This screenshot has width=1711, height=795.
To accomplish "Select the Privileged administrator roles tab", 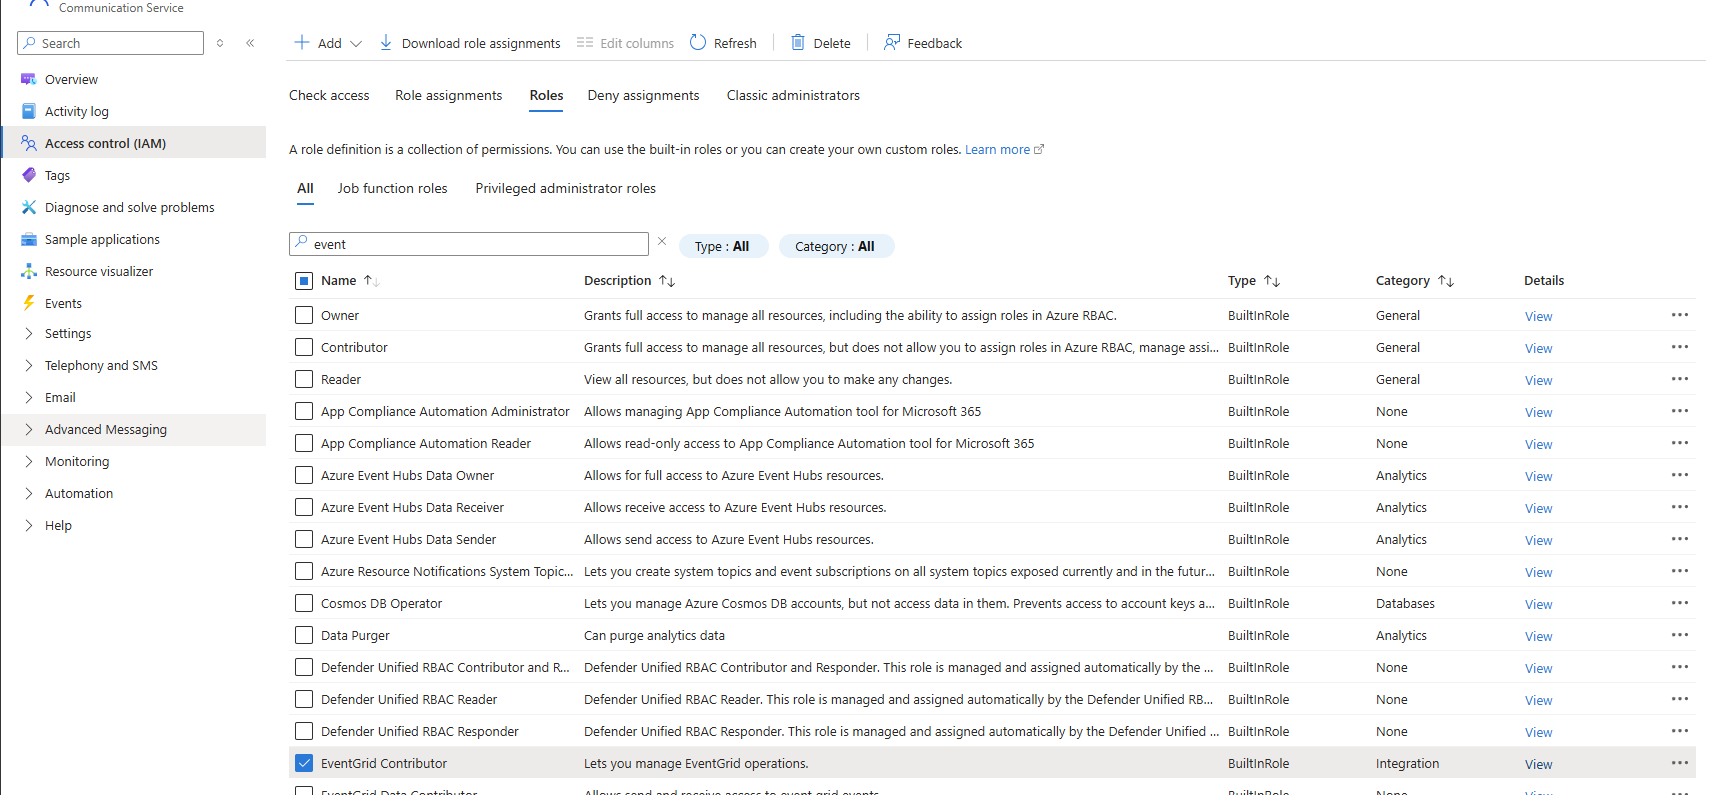I will (565, 188).
